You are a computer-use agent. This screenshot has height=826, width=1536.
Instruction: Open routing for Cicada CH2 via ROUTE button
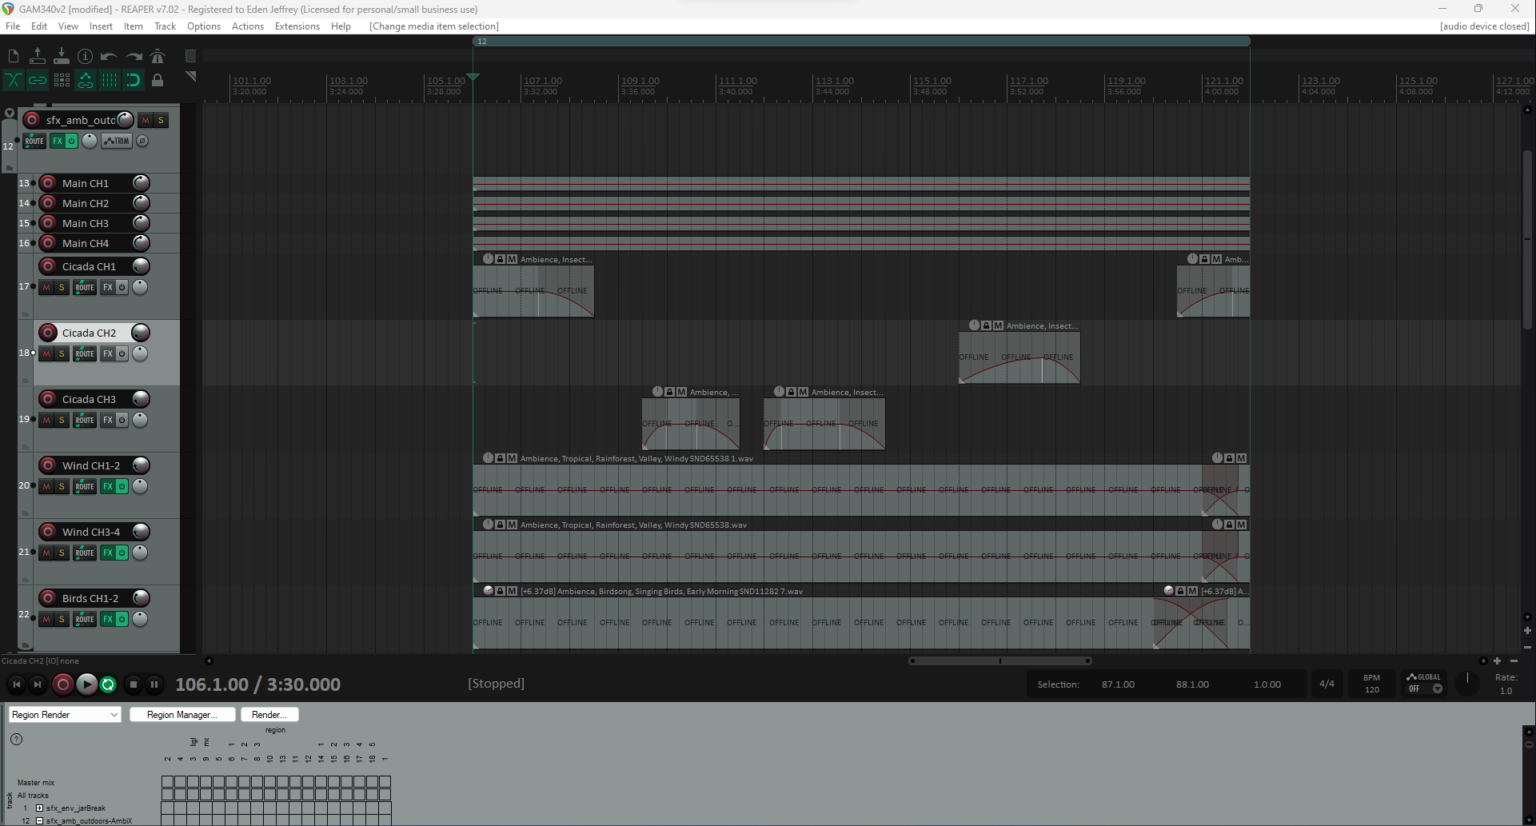click(84, 353)
